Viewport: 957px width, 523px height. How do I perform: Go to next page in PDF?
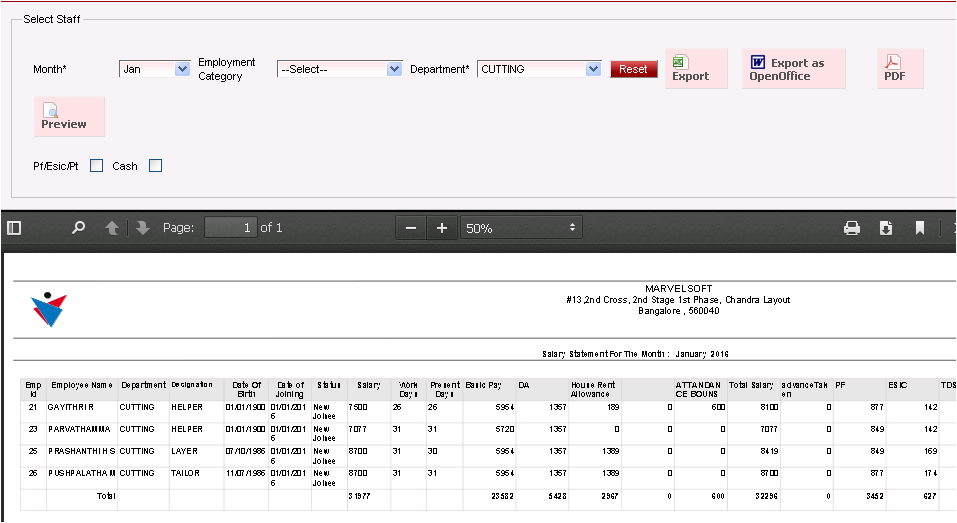point(143,228)
